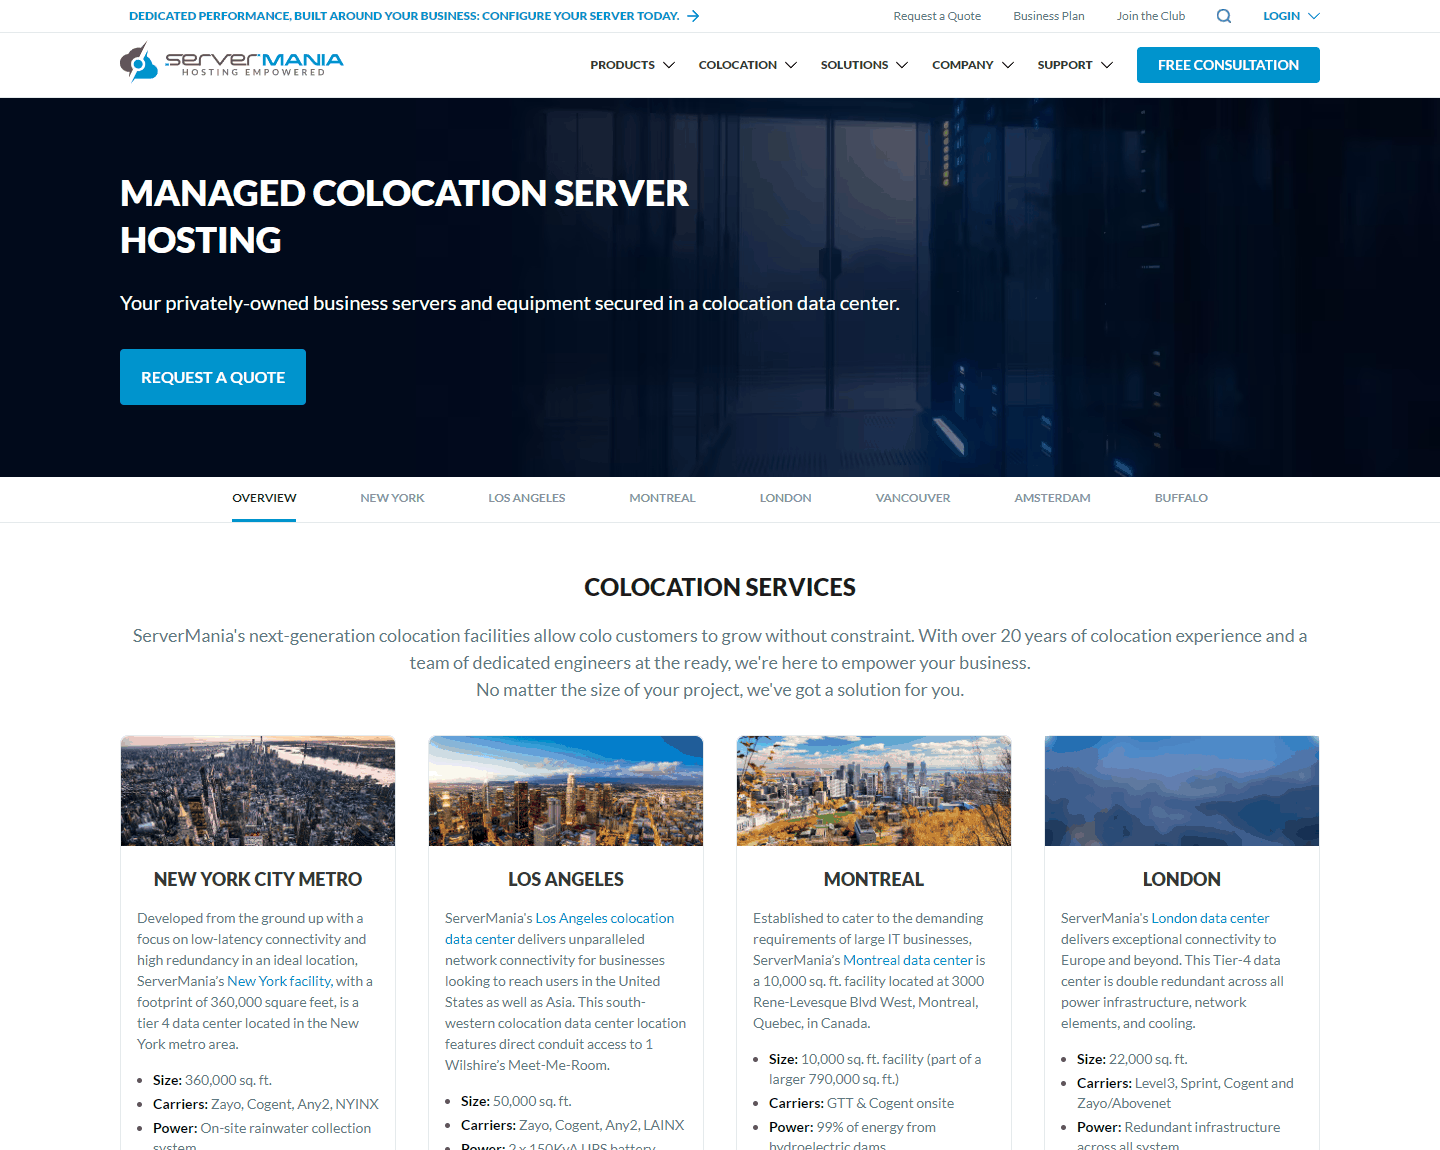Click the 'Carriers: GTT & Cogent onsite' bullet
The width and height of the screenshot is (1440, 1150).
click(861, 1103)
